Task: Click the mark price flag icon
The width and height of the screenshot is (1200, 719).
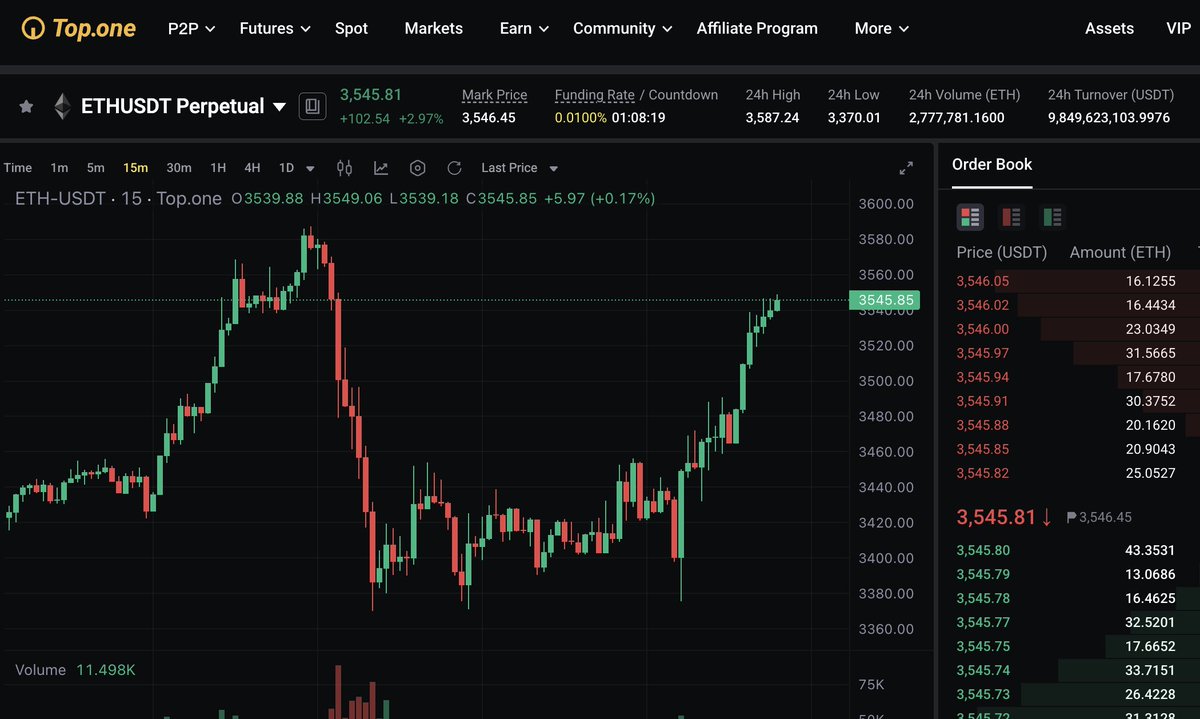Action: 1072,517
